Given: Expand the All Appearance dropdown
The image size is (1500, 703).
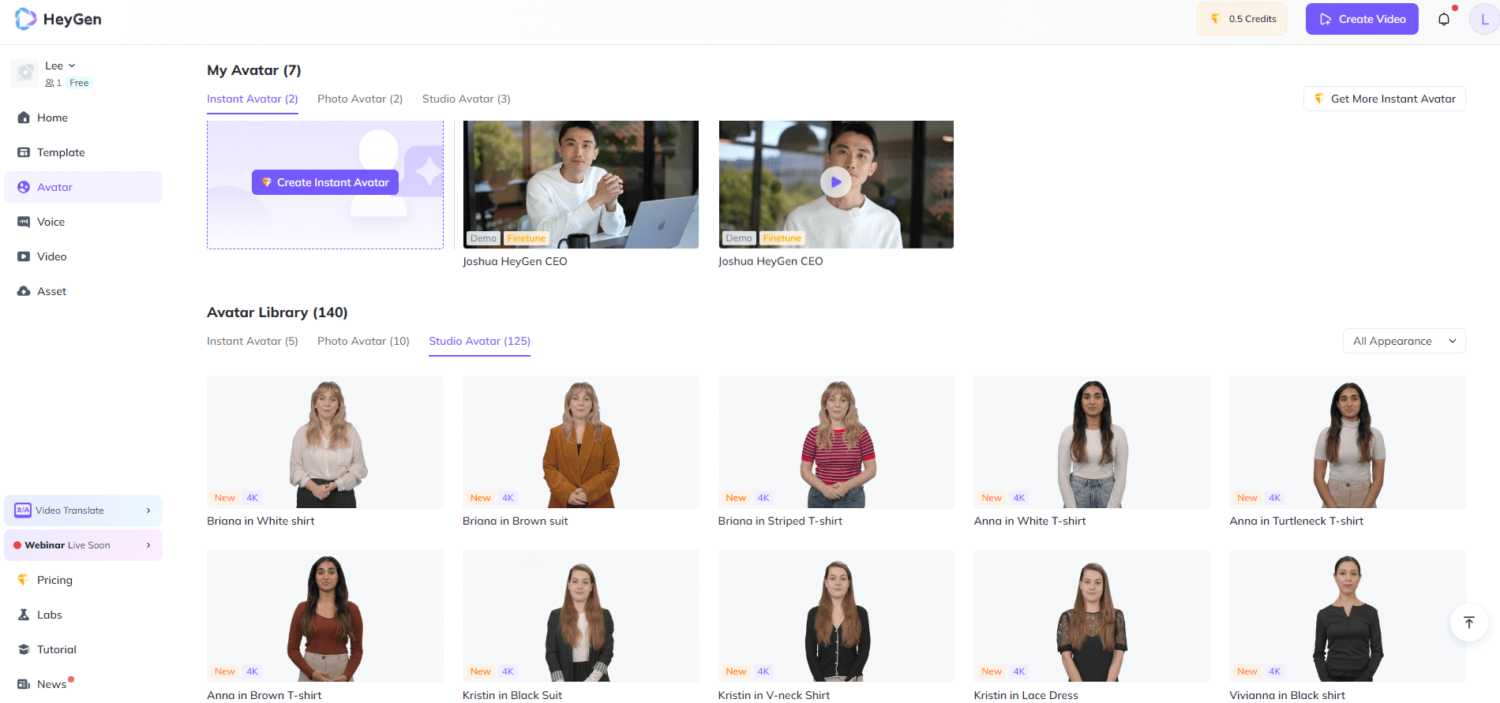Looking at the screenshot, I should tap(1403, 341).
